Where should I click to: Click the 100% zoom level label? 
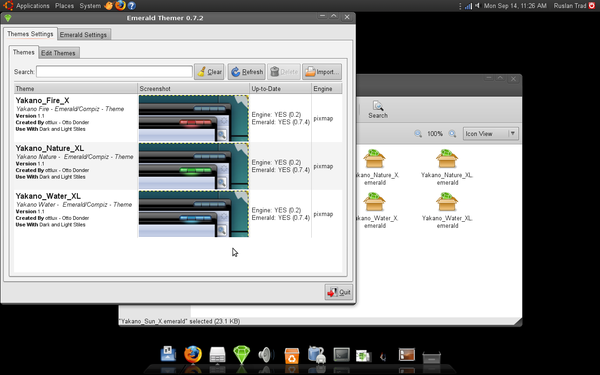[435, 134]
